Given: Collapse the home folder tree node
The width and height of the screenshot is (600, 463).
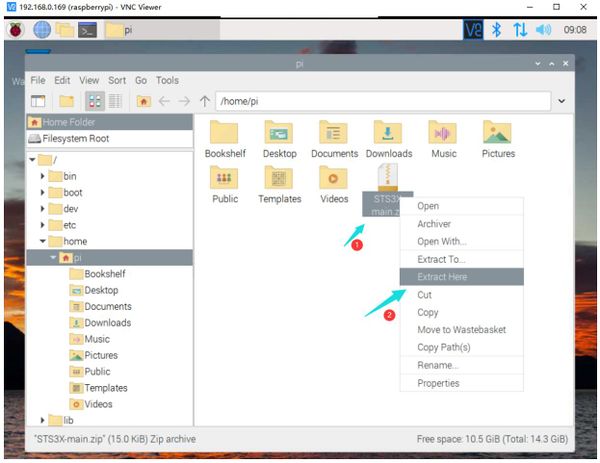Looking at the screenshot, I should pos(43,241).
